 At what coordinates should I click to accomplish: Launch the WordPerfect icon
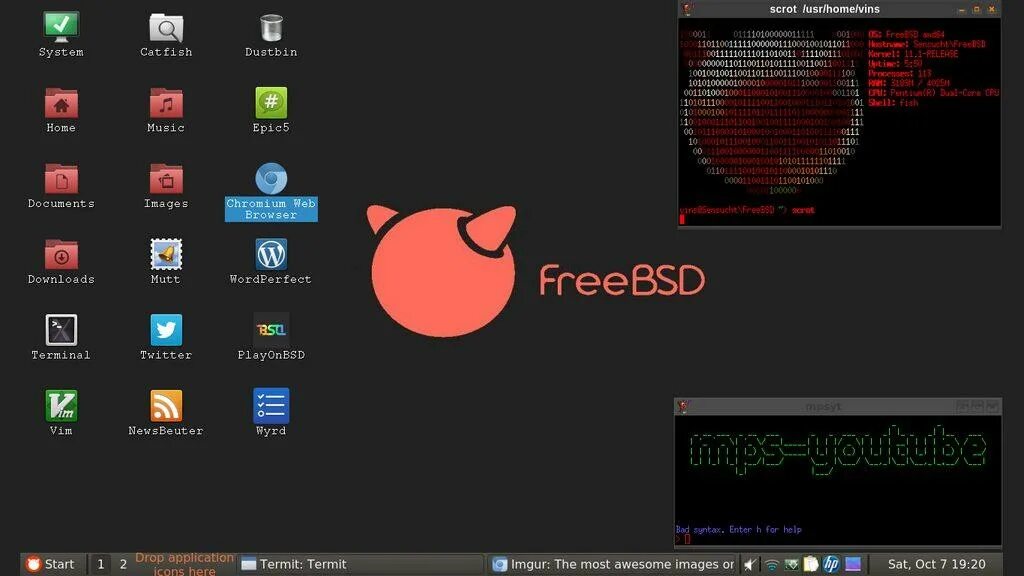click(x=271, y=262)
